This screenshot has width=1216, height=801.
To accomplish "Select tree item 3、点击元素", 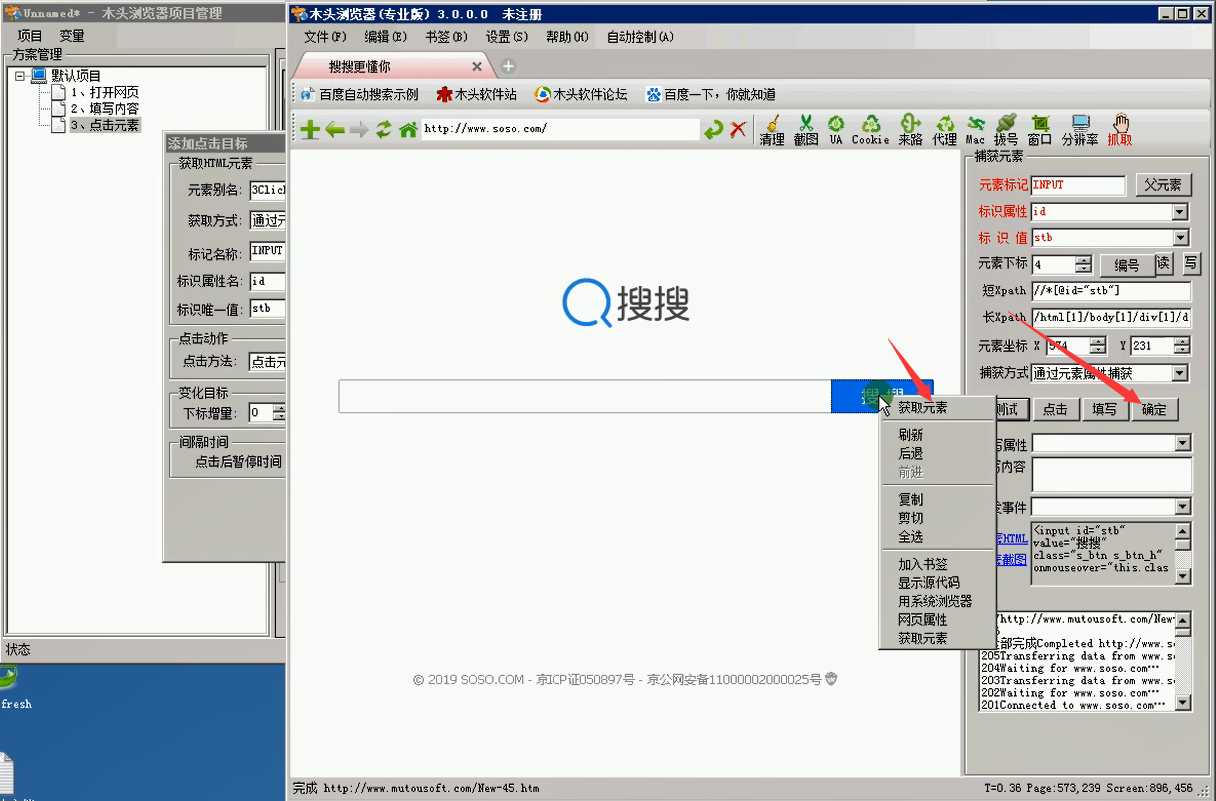I will (x=104, y=125).
